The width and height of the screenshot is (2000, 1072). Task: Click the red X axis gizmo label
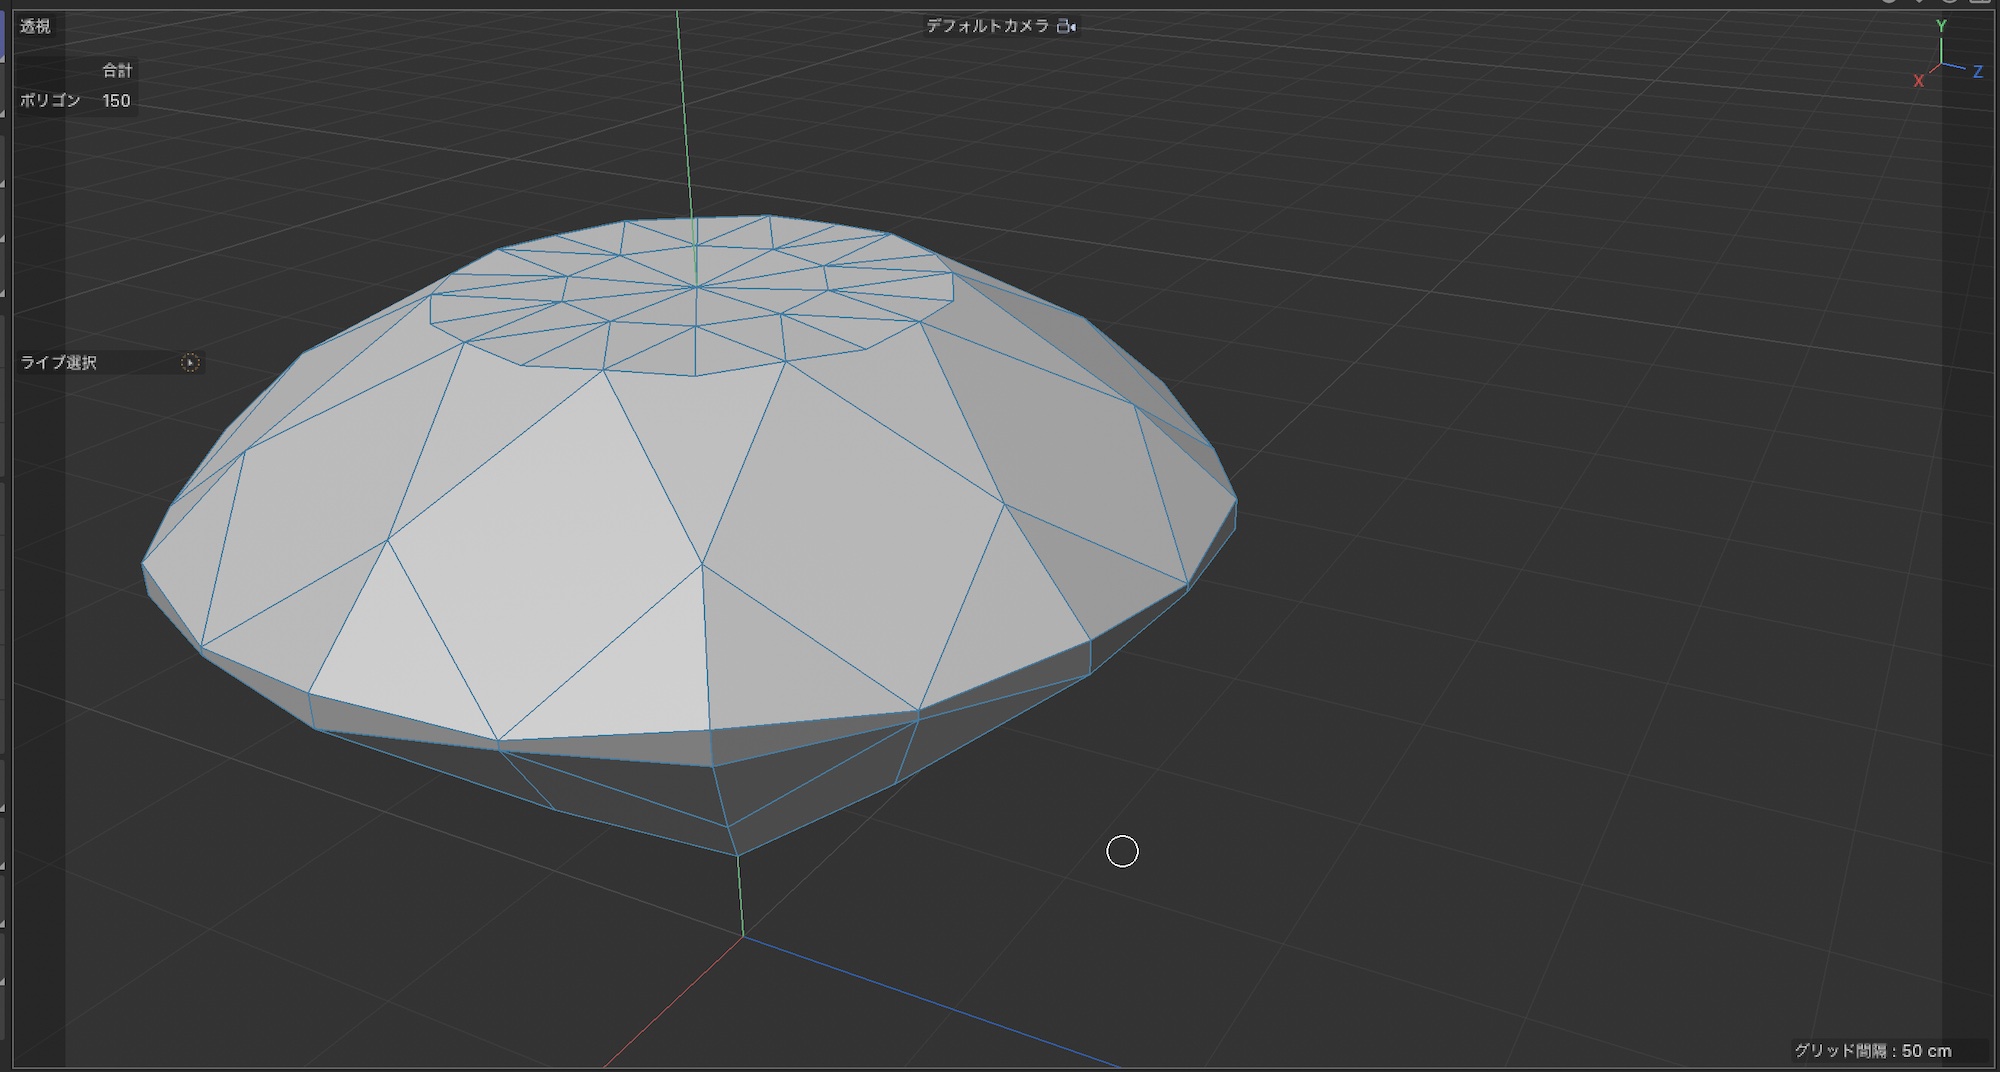[x=1918, y=81]
